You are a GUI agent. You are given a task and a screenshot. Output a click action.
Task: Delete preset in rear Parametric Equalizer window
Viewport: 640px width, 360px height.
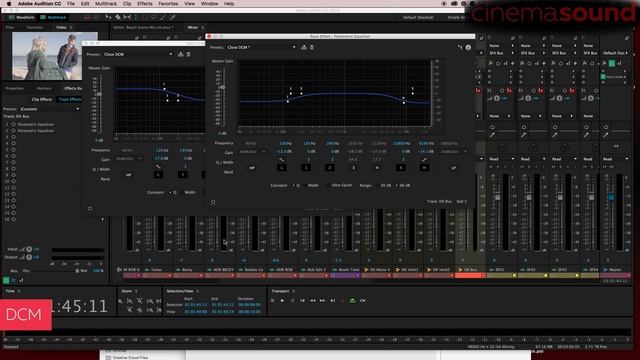click(189, 54)
